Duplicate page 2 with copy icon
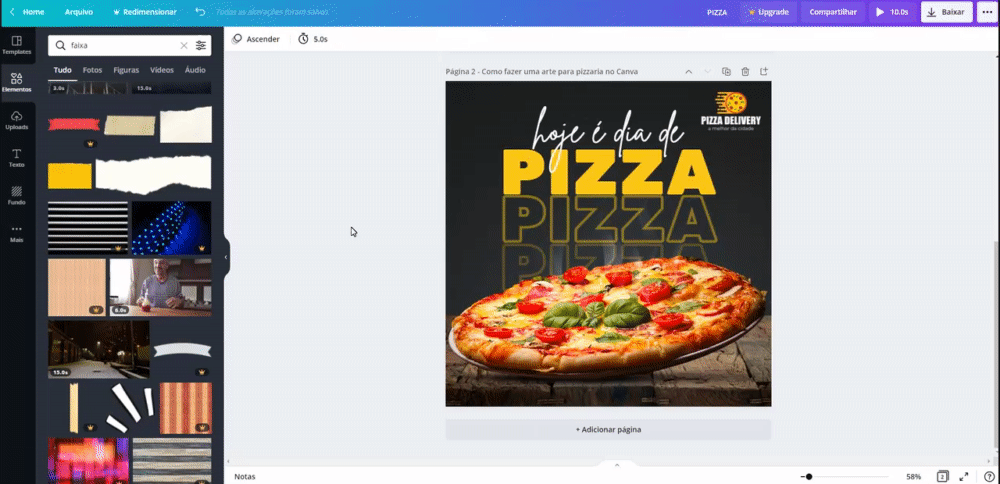This screenshot has height=484, width=1000. 726,71
